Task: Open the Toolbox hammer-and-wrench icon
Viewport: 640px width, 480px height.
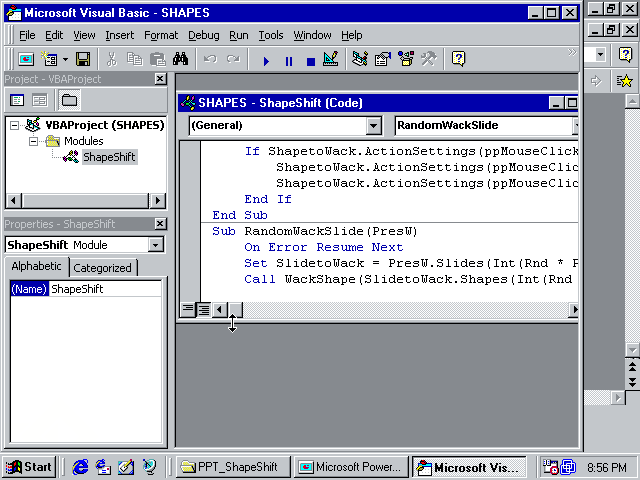Action: 429,59
